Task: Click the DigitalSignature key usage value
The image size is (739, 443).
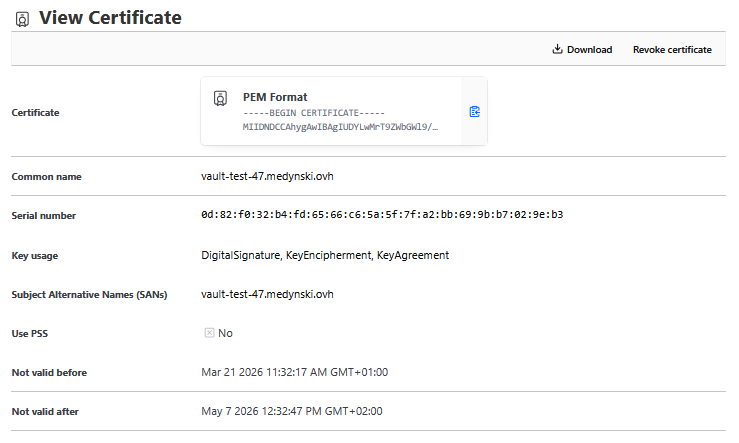Action: [x=241, y=255]
